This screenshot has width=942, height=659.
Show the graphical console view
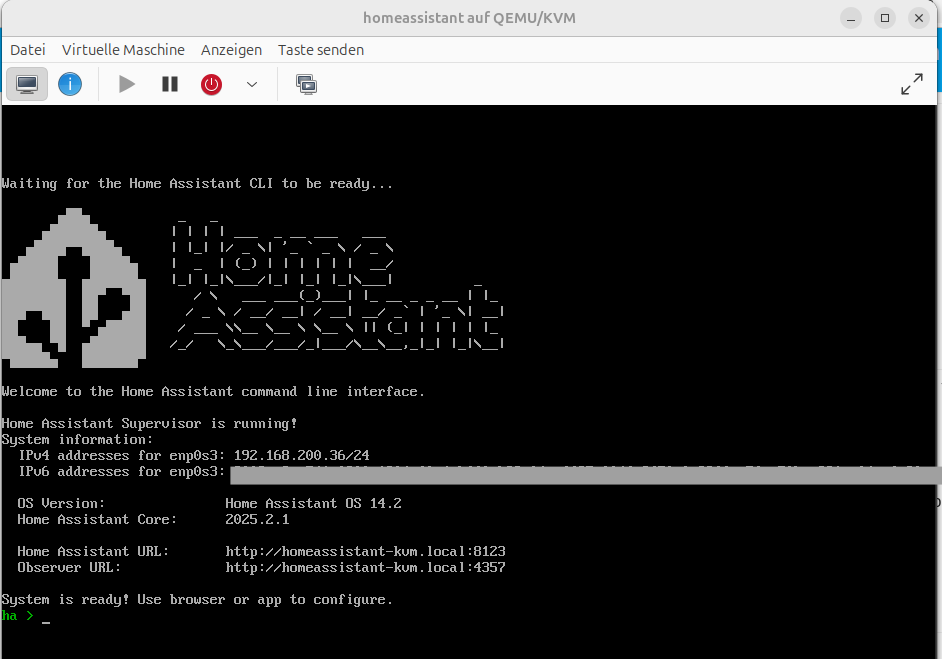(27, 84)
